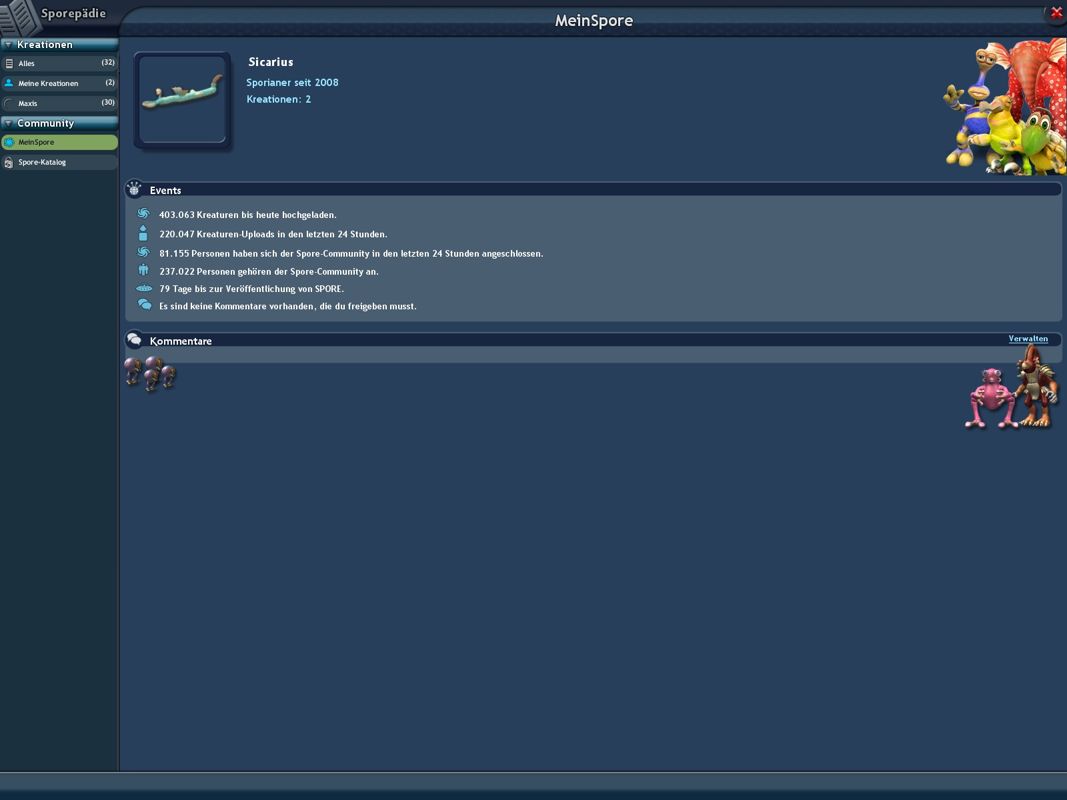
Task: Click the Sicarius creature thumbnail
Action: 183,97
